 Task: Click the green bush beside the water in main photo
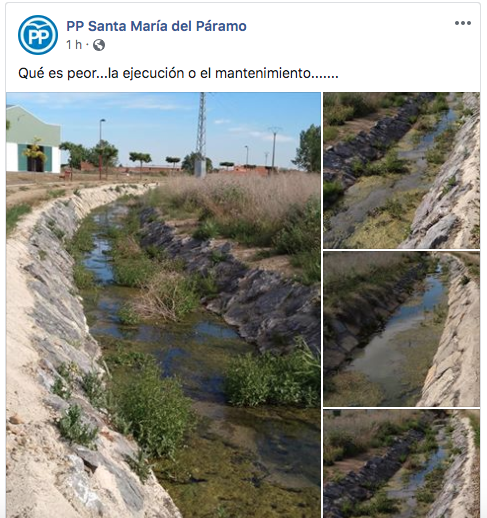(x=272, y=380)
